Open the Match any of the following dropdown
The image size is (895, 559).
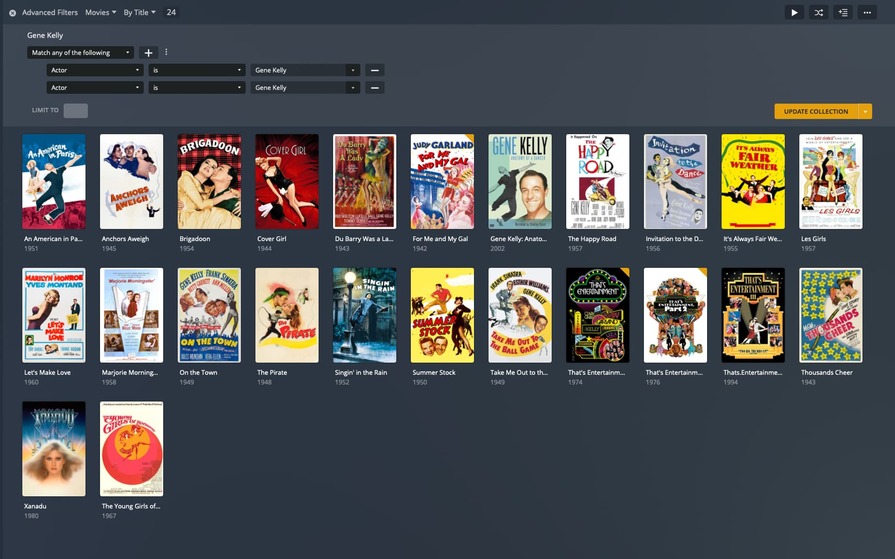80,53
